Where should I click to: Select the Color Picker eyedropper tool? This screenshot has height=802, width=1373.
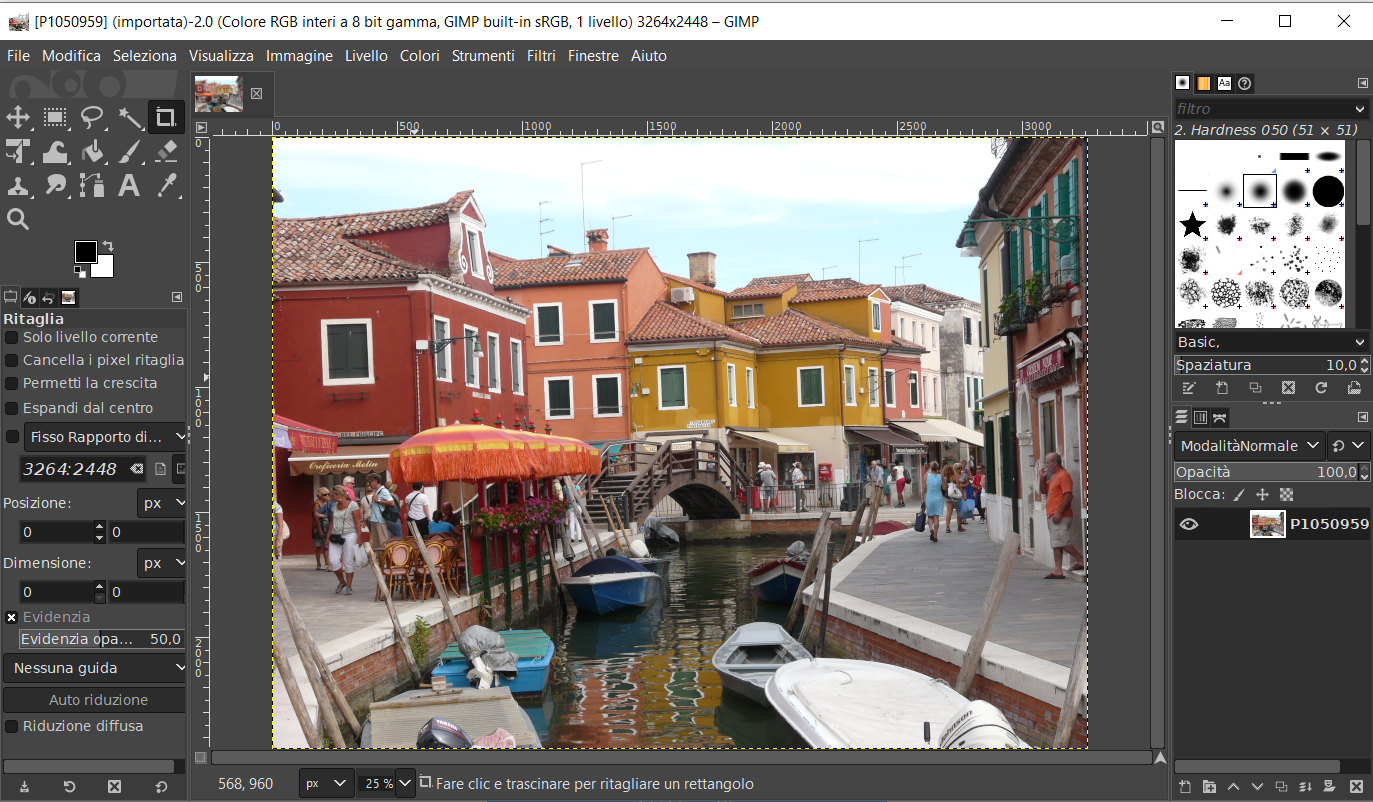click(x=167, y=185)
